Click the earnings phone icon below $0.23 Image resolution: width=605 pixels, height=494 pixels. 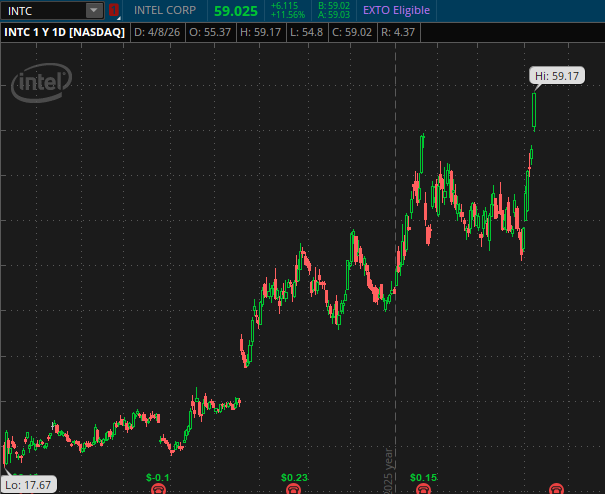[x=293, y=489]
